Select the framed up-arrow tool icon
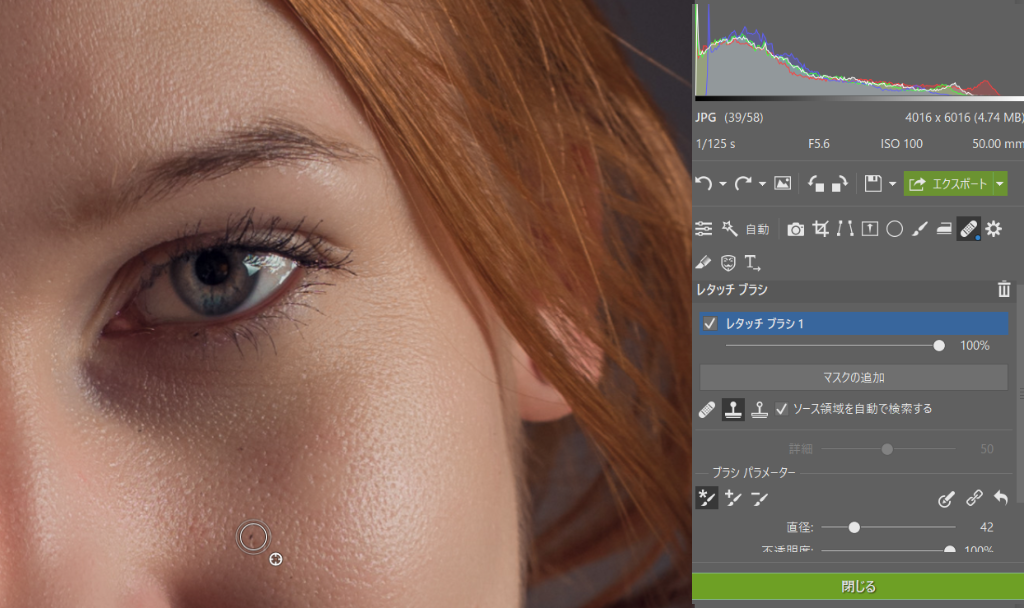Screen dimensions: 1024x608 click(870, 229)
